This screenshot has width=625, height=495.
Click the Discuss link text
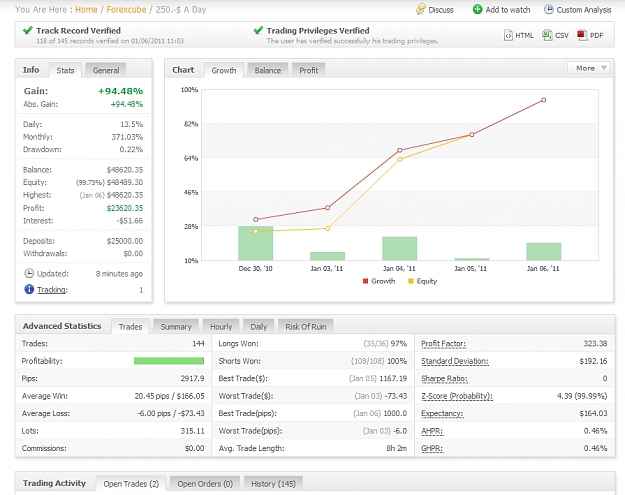tap(441, 10)
